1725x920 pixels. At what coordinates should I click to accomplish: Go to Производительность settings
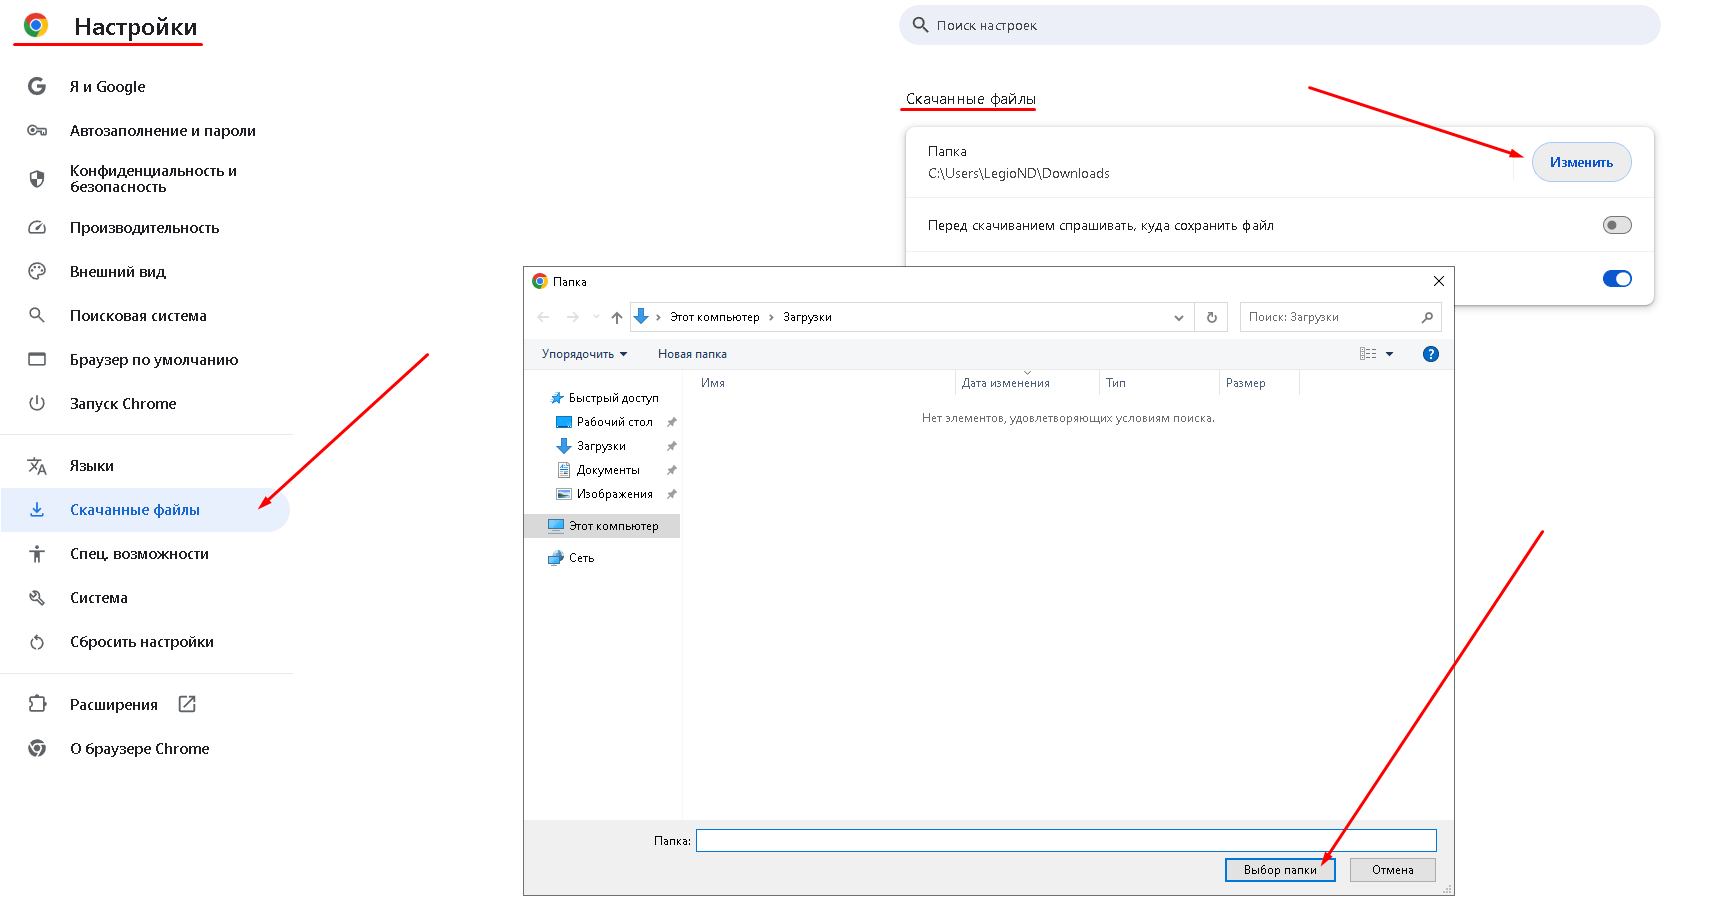(x=146, y=227)
